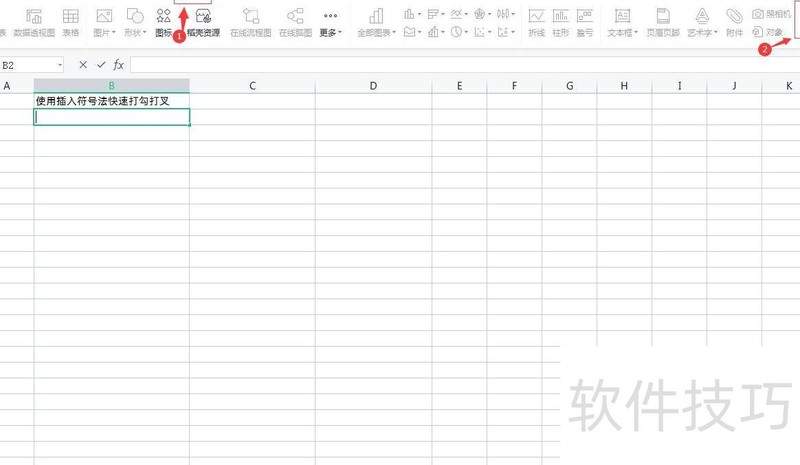Click the column chart icon
The height and width of the screenshot is (465, 800).
409,14
